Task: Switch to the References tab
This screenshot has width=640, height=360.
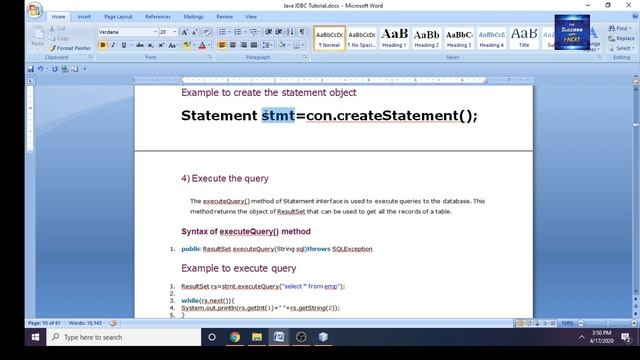Action: (x=158, y=17)
